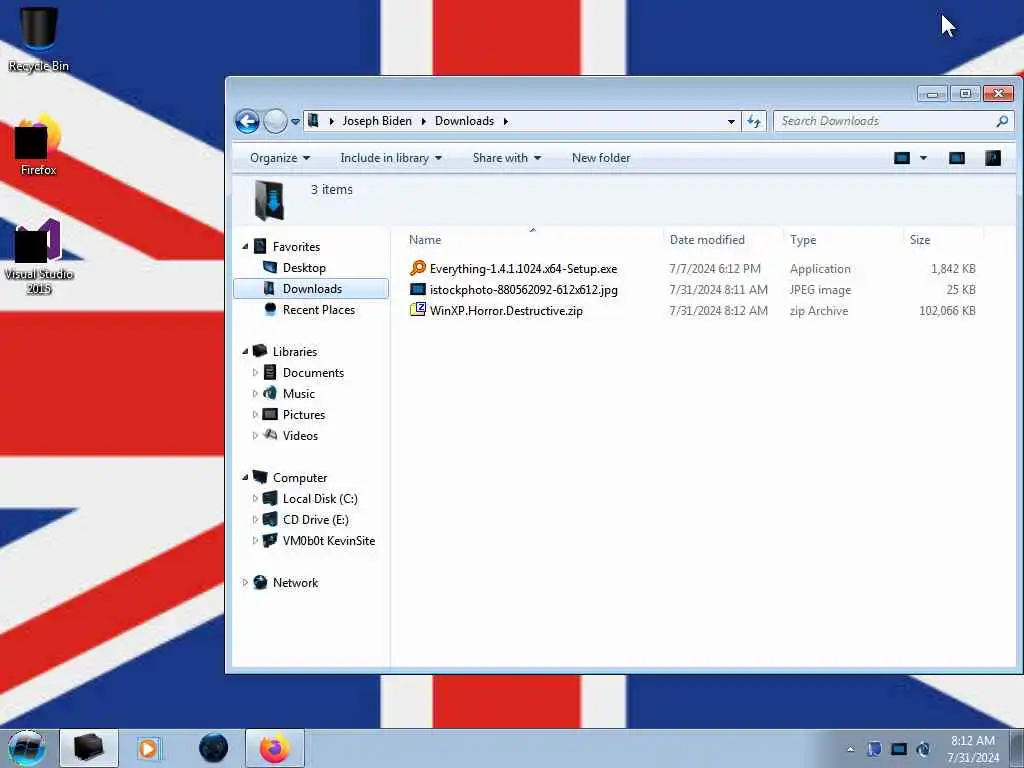This screenshot has width=1024, height=768.
Task: Click the search magnifier icon
Action: 1002,121
